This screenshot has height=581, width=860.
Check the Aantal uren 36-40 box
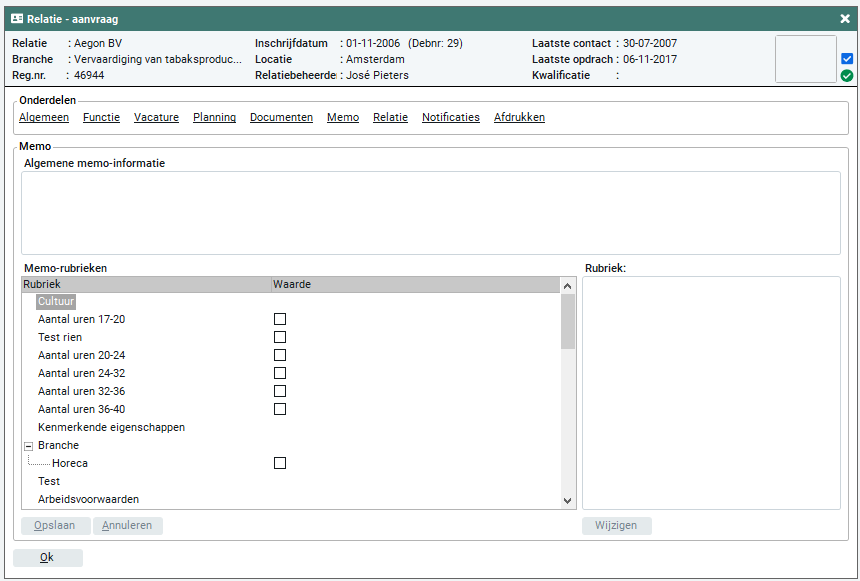[280, 409]
